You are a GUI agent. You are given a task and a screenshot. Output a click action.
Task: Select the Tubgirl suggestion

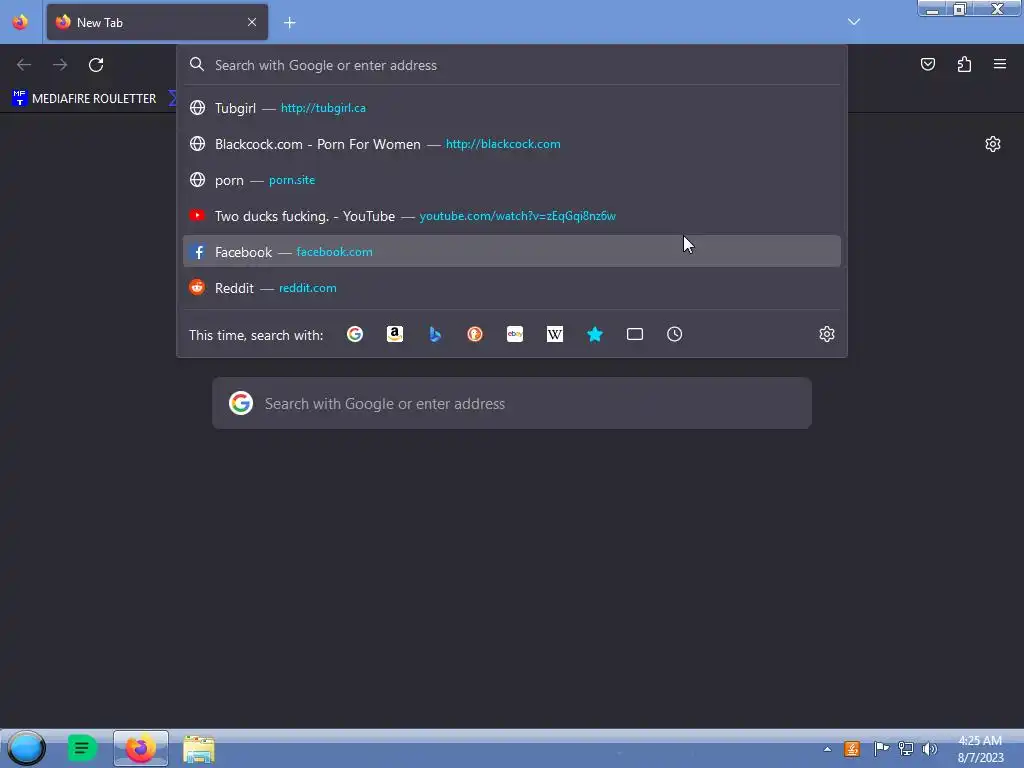pyautogui.click(x=512, y=108)
